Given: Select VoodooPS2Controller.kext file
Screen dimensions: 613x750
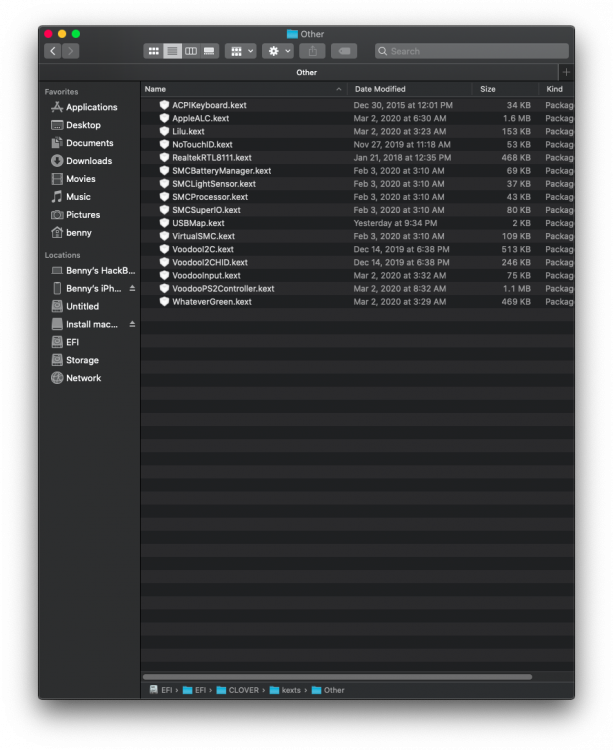Looking at the screenshot, I should tap(357, 289).
